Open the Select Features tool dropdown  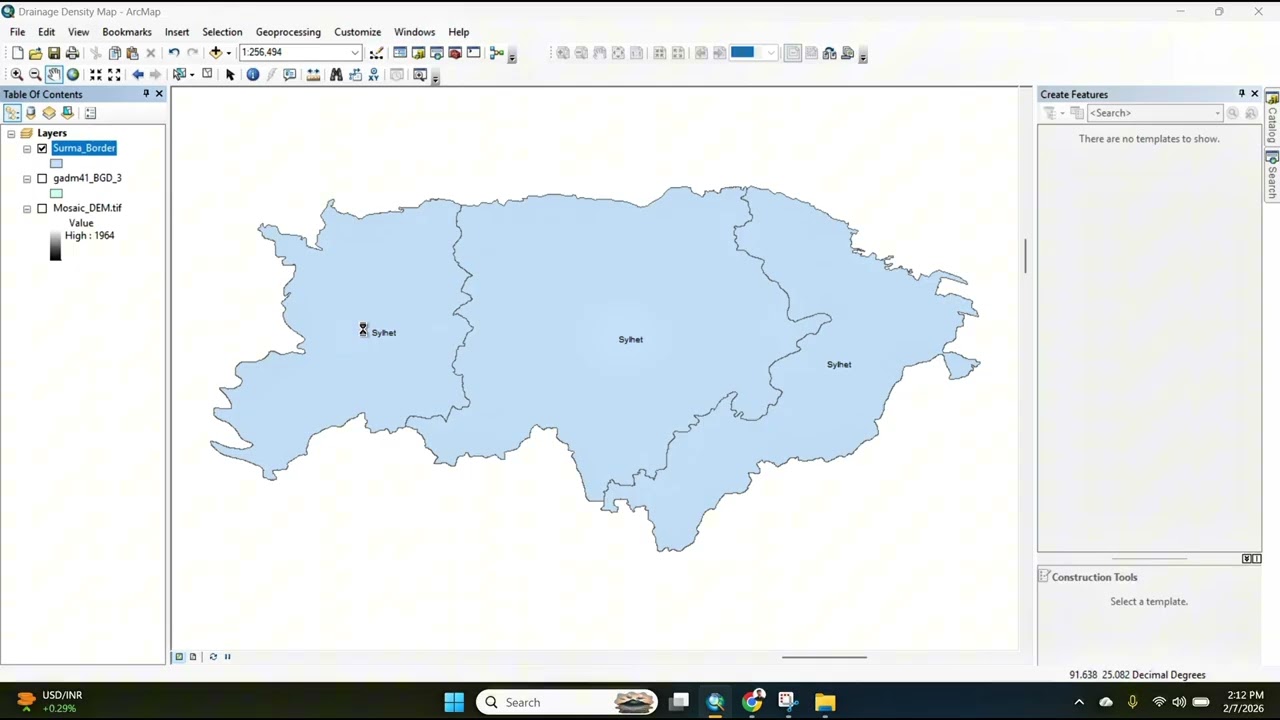pos(192,74)
